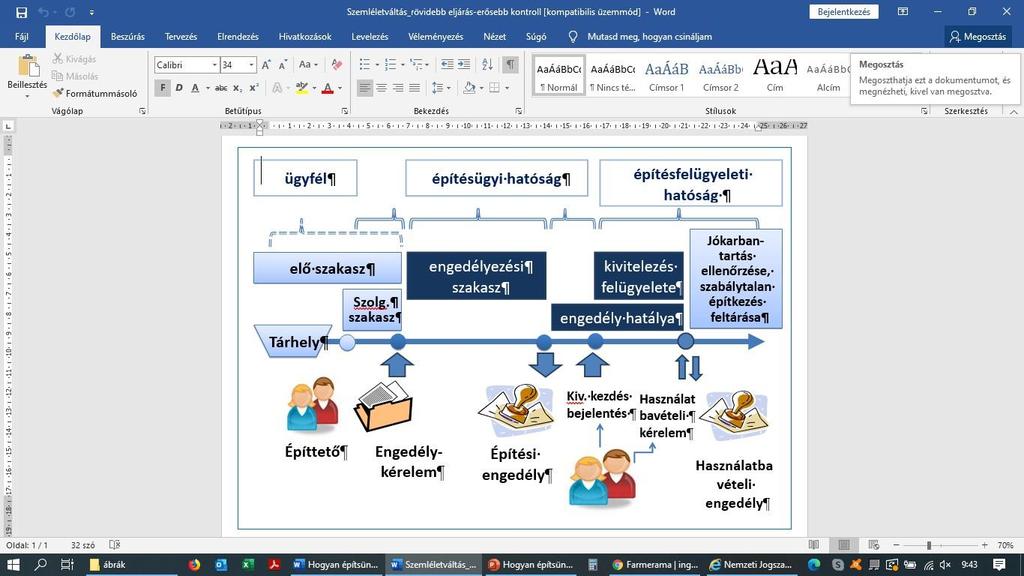Center-align the paragraph
1024x576 pixels.
click(381, 88)
